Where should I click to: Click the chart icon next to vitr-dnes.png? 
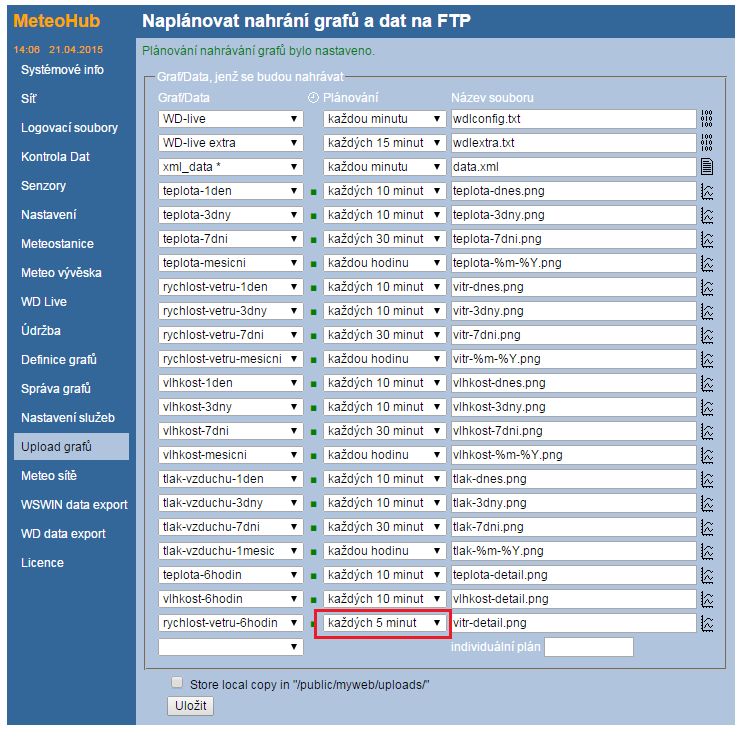(x=707, y=287)
